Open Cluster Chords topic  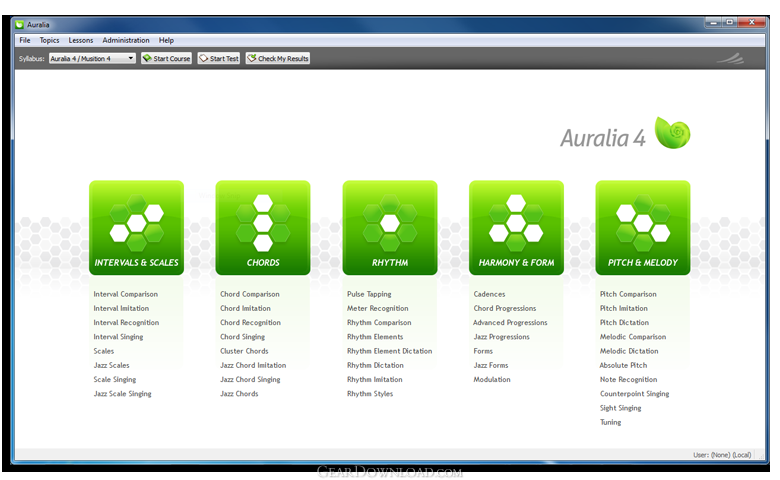click(x=244, y=351)
